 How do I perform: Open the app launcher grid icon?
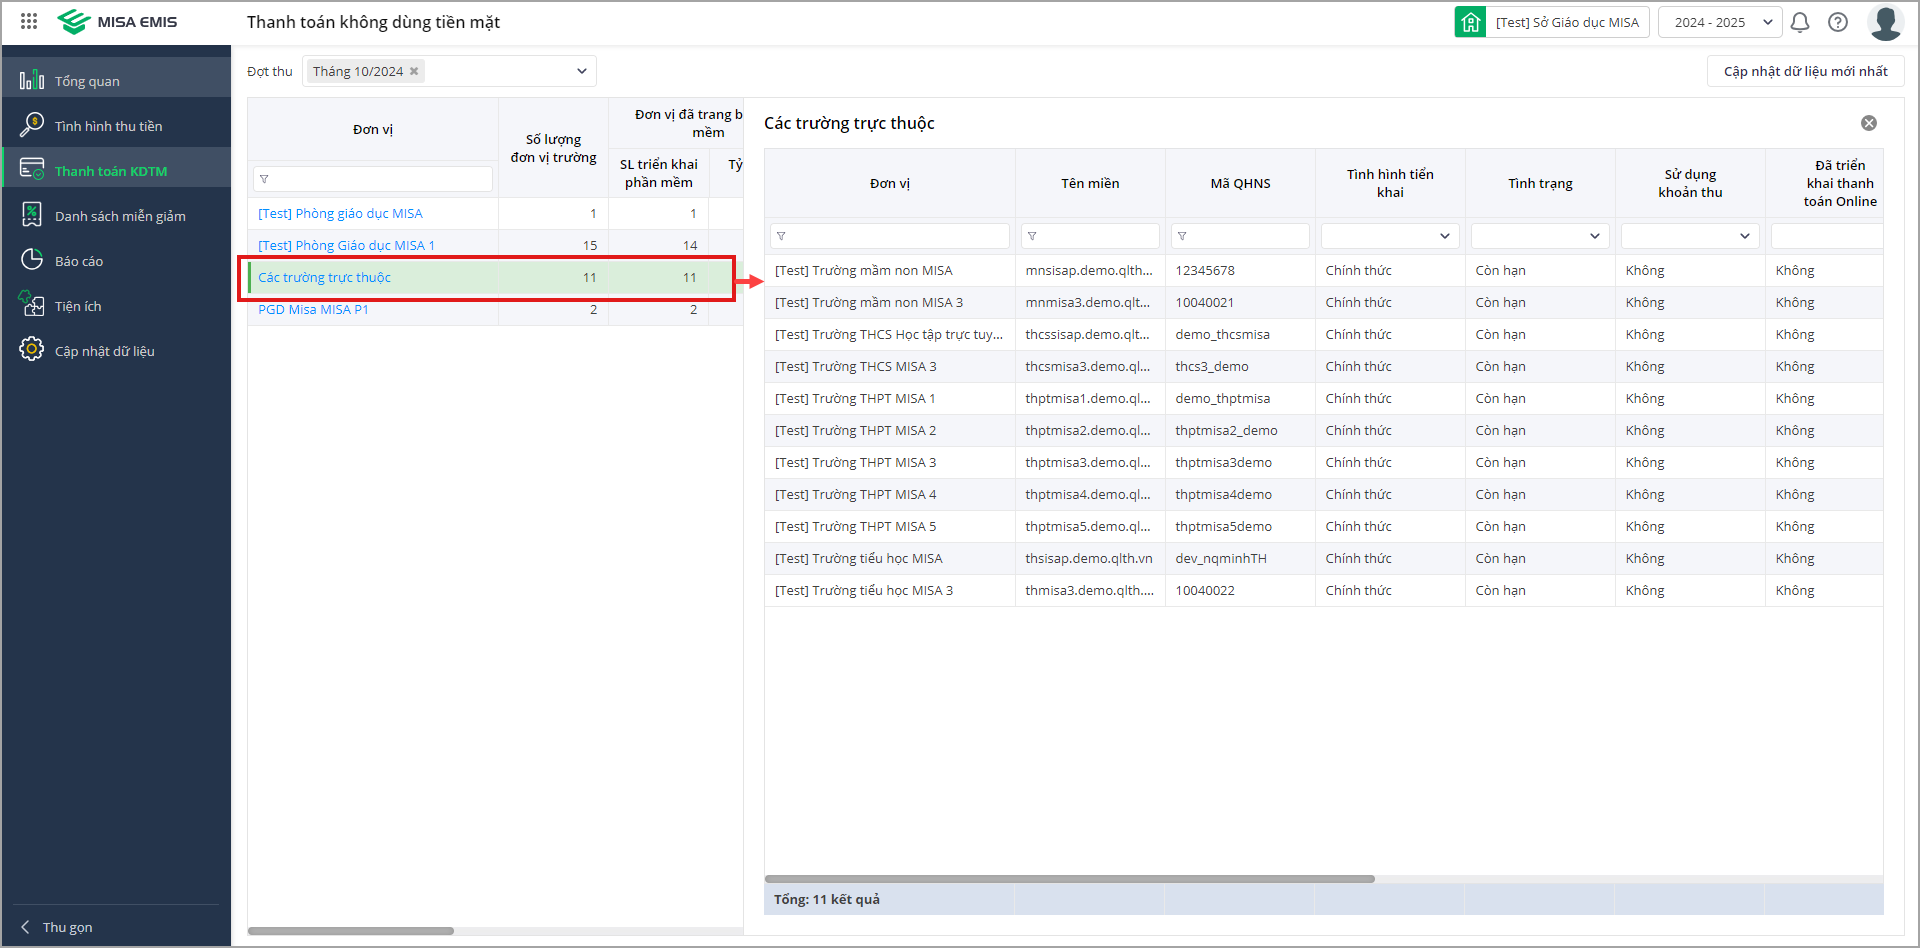pyautogui.click(x=29, y=21)
